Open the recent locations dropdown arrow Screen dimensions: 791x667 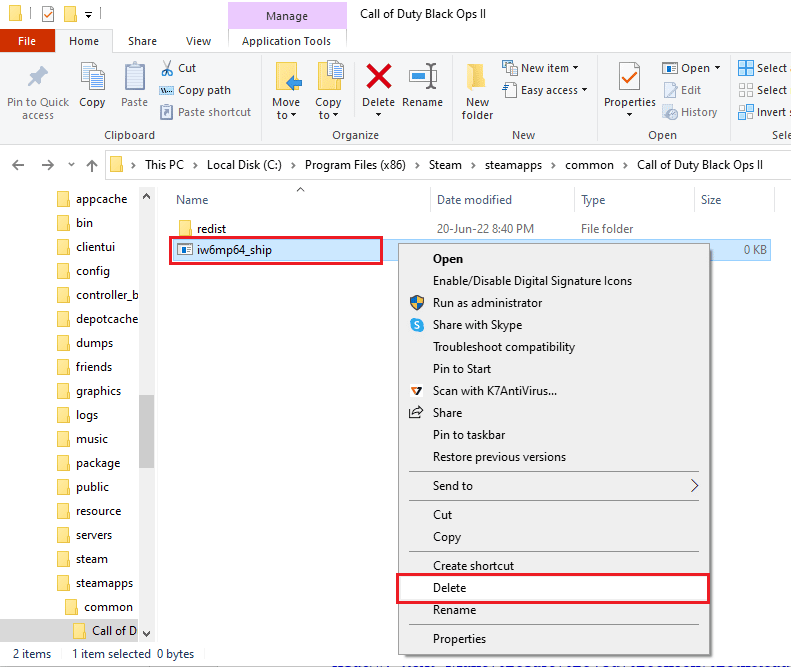coord(71,164)
